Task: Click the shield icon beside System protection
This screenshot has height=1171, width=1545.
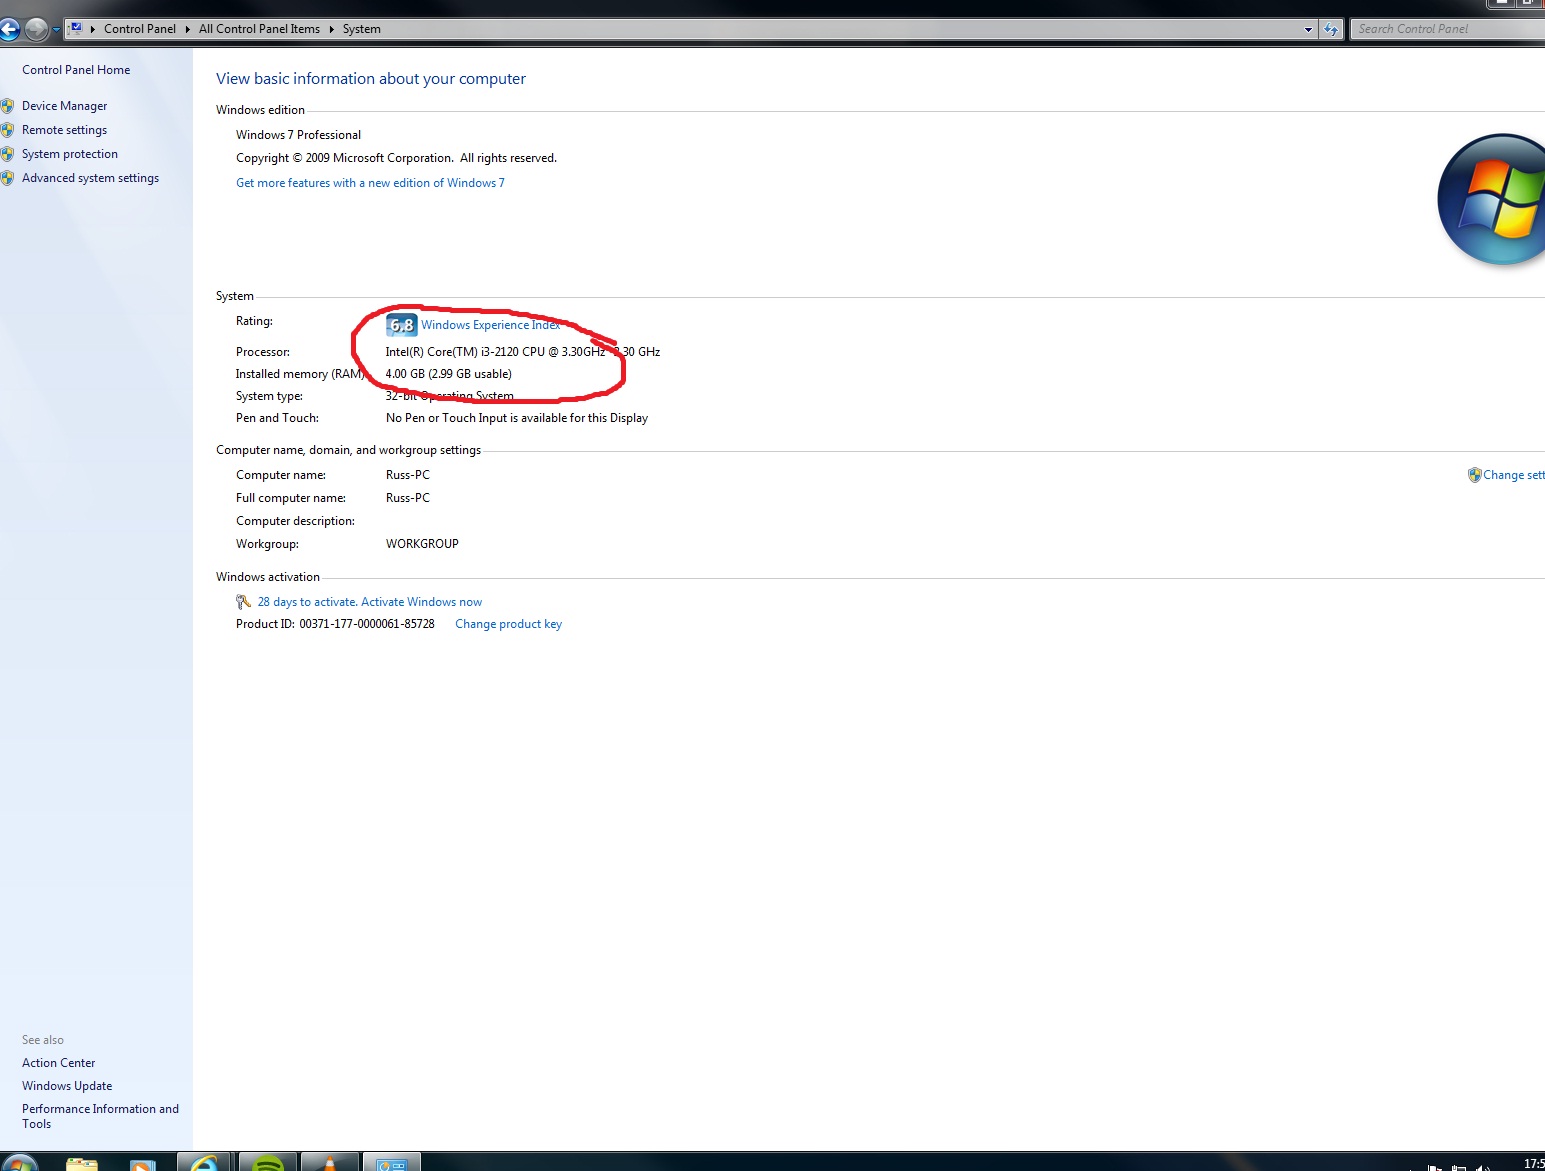Action: [8, 154]
